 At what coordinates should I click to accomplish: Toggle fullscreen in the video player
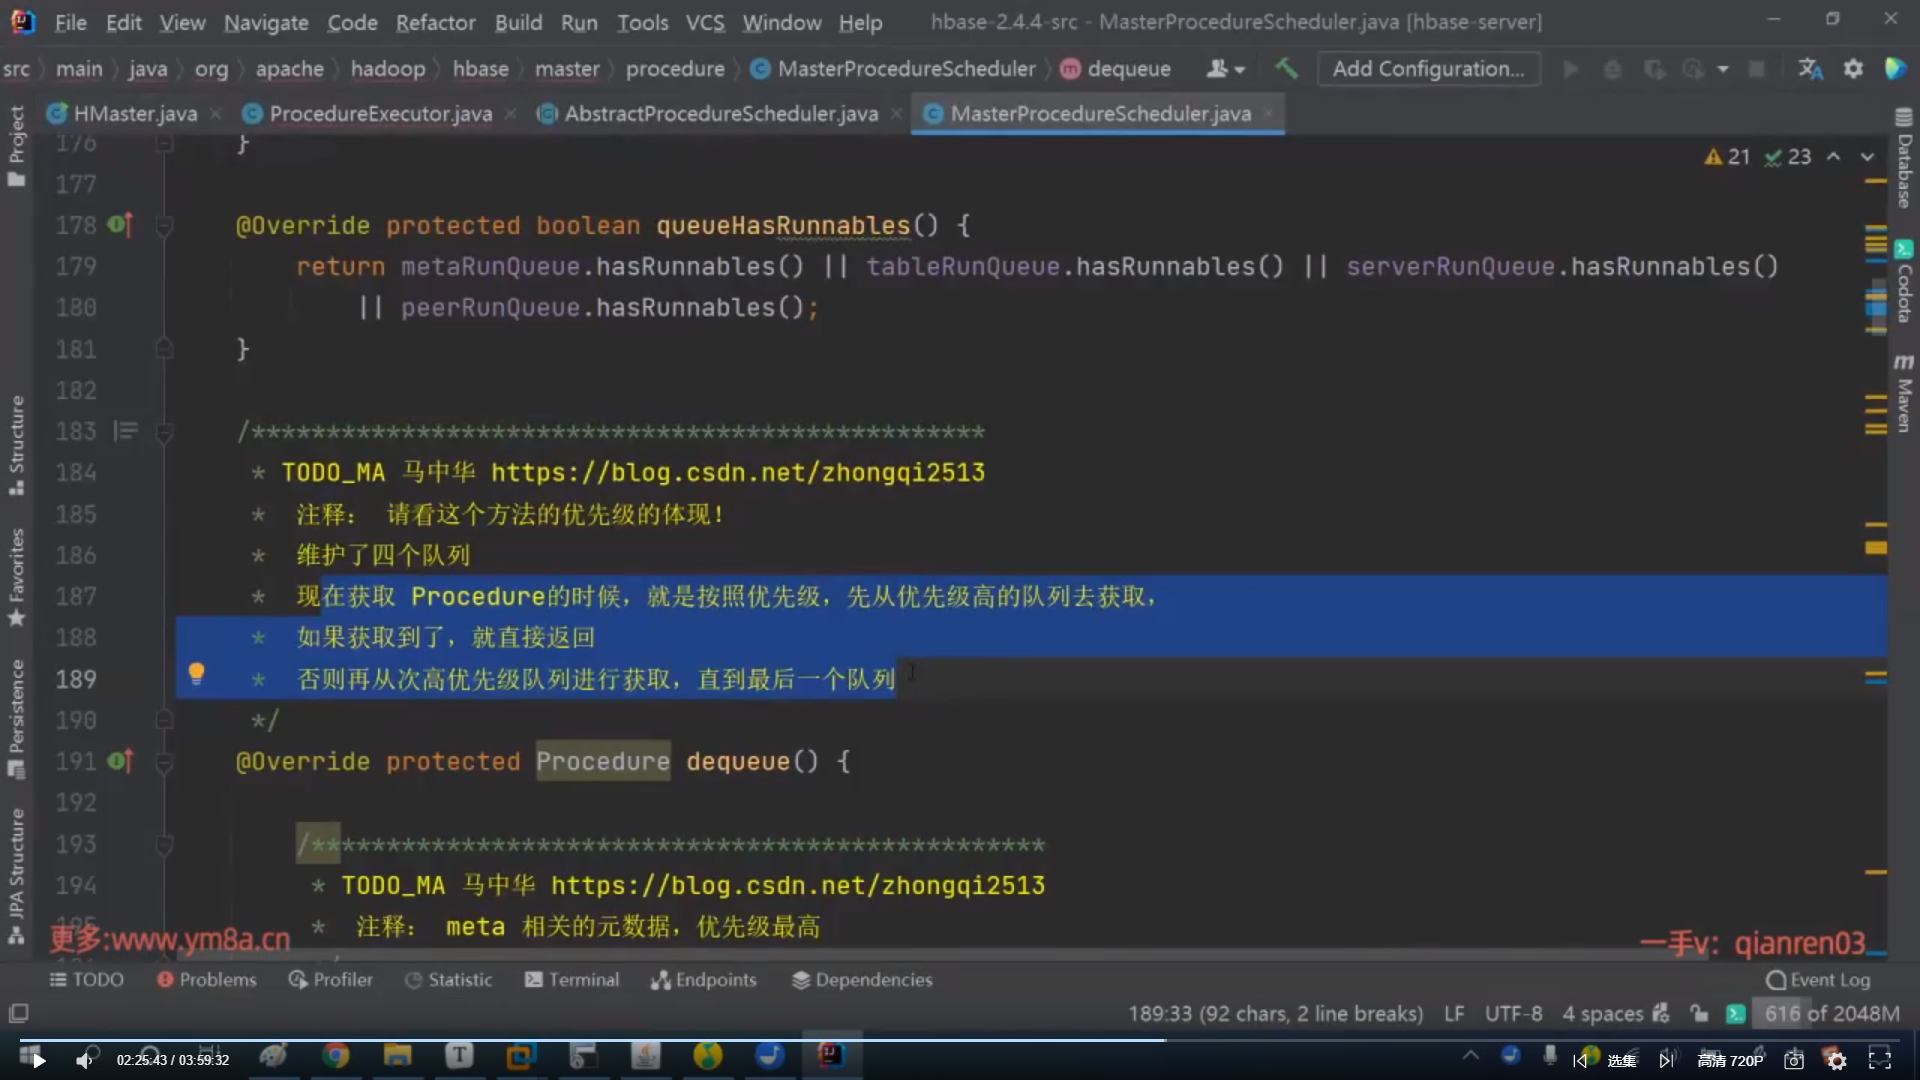click(1880, 1060)
